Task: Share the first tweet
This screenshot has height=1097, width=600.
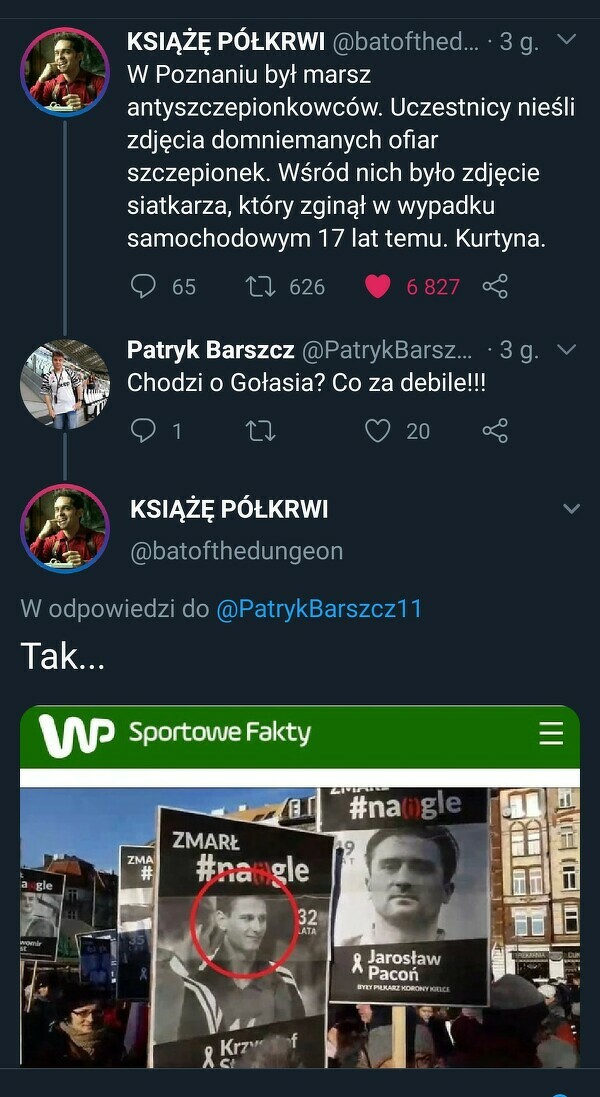Action: click(x=495, y=286)
